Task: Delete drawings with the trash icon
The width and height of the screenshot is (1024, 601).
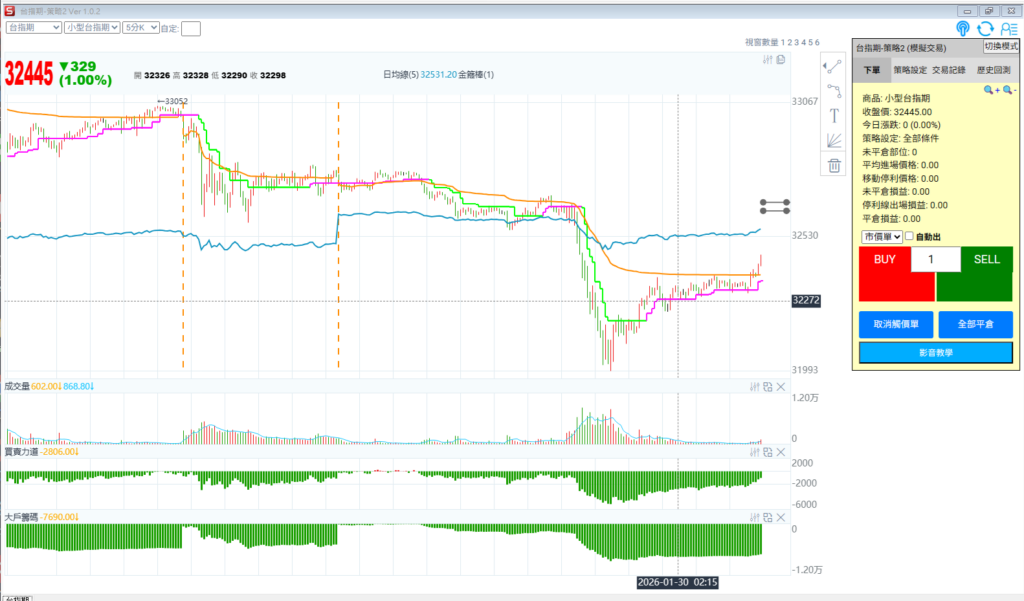Action: tap(833, 166)
